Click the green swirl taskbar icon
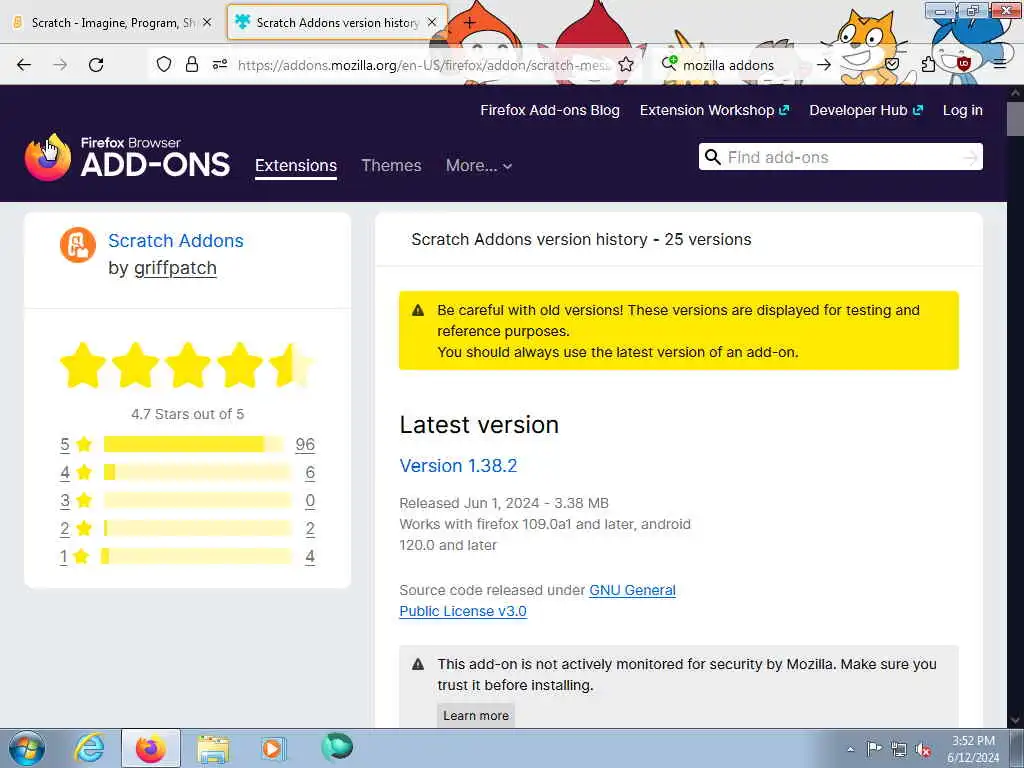The width and height of the screenshot is (1024, 768). 337,747
